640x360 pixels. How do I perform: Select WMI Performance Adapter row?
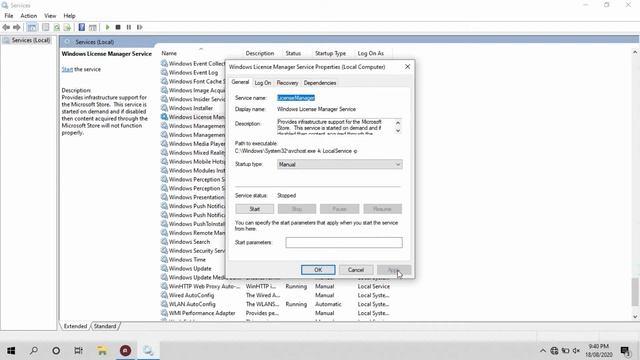[276, 313]
